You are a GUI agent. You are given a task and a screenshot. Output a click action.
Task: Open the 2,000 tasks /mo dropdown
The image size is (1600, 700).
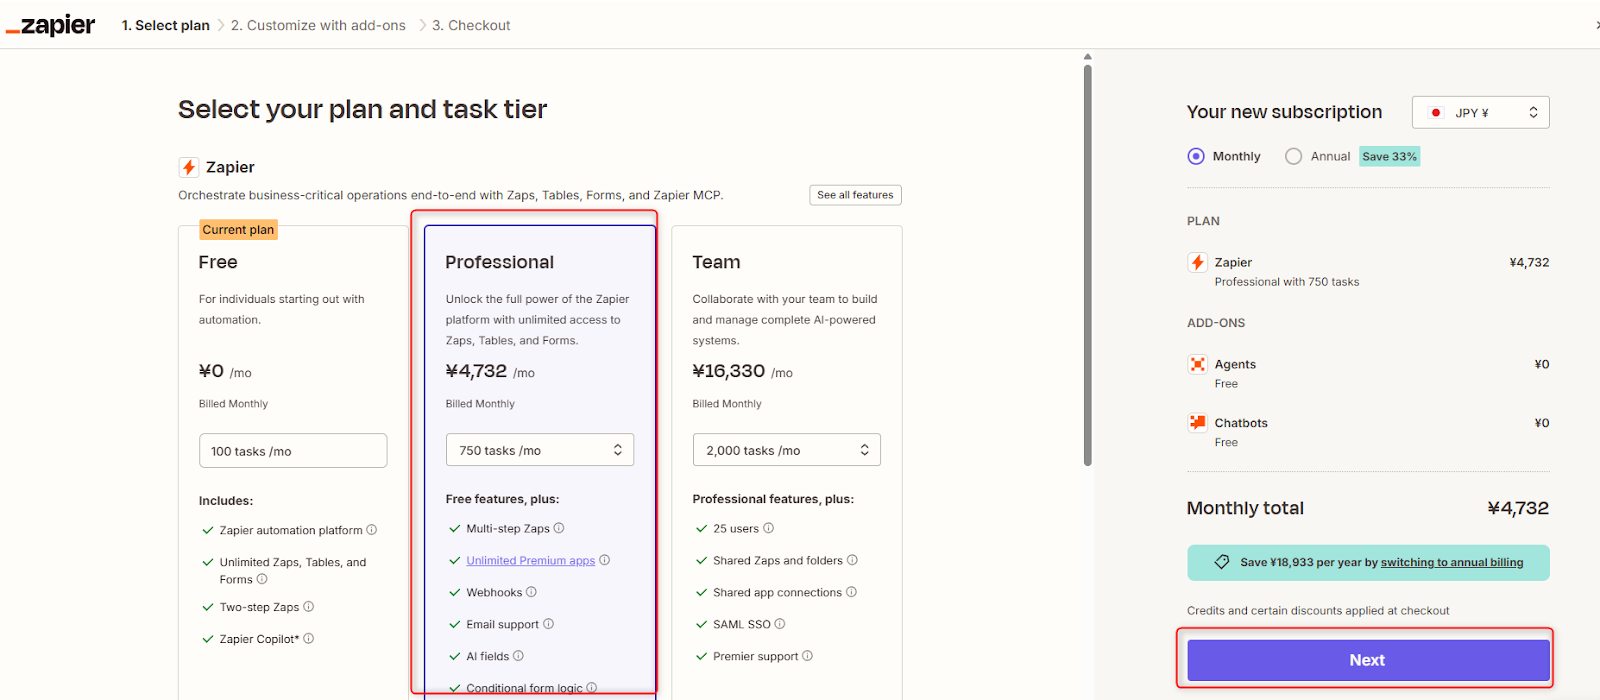(787, 450)
